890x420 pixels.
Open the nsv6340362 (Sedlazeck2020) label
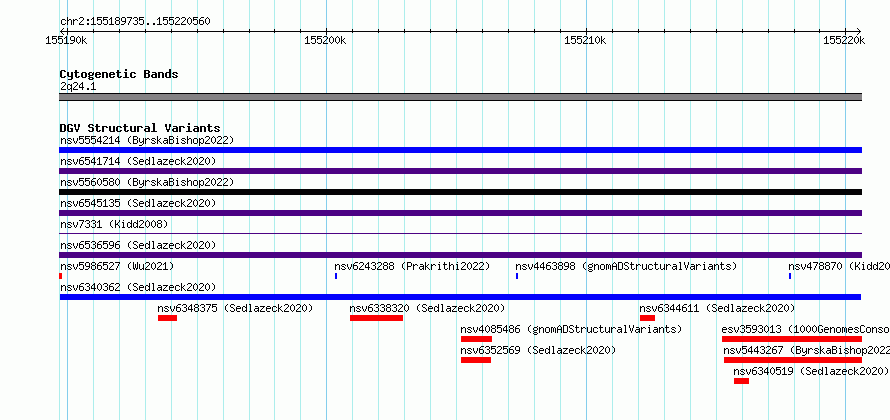(138, 287)
